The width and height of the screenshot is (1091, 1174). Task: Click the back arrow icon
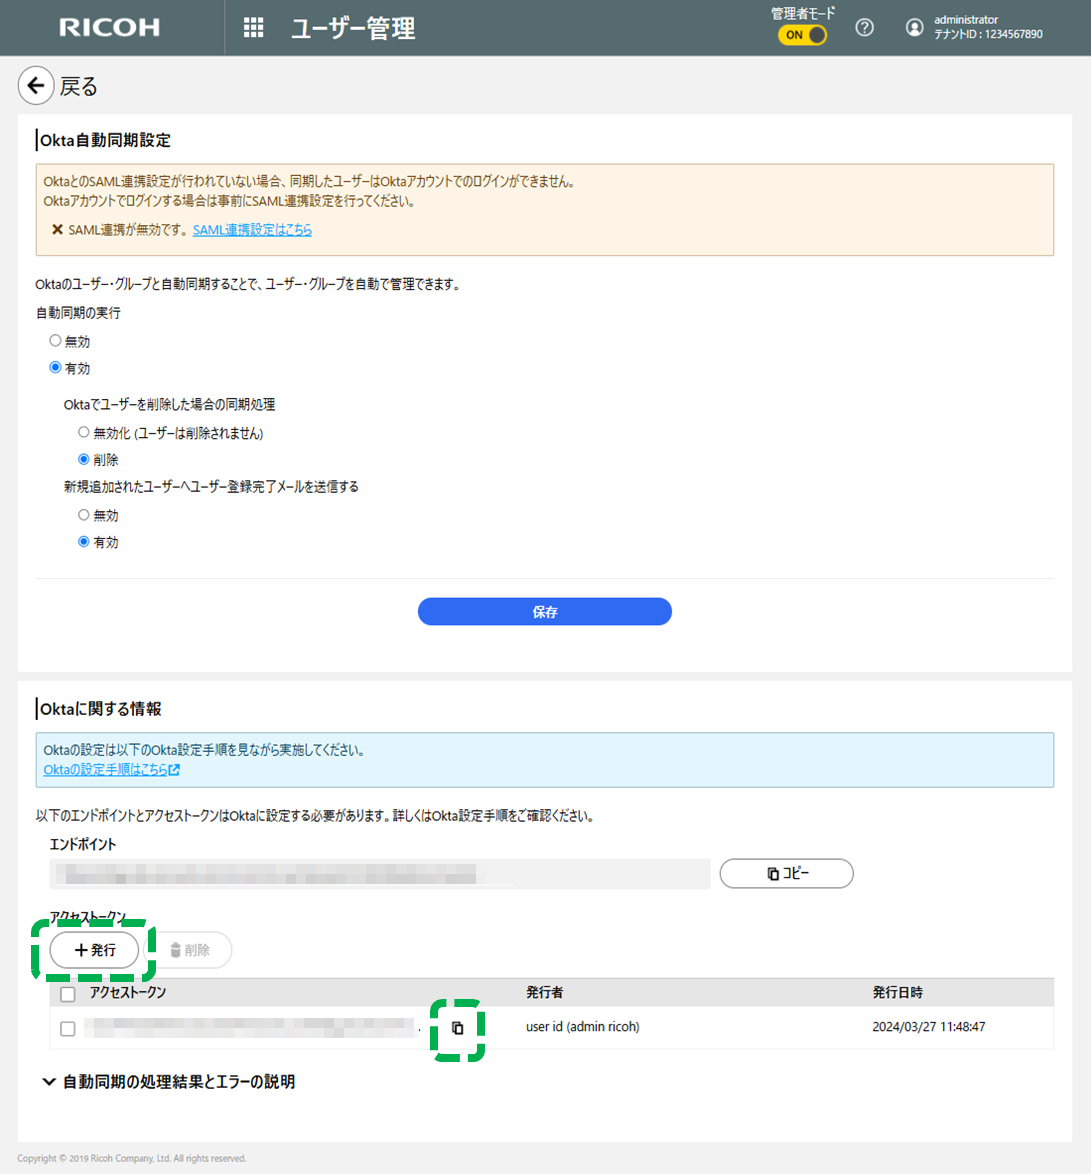point(36,86)
